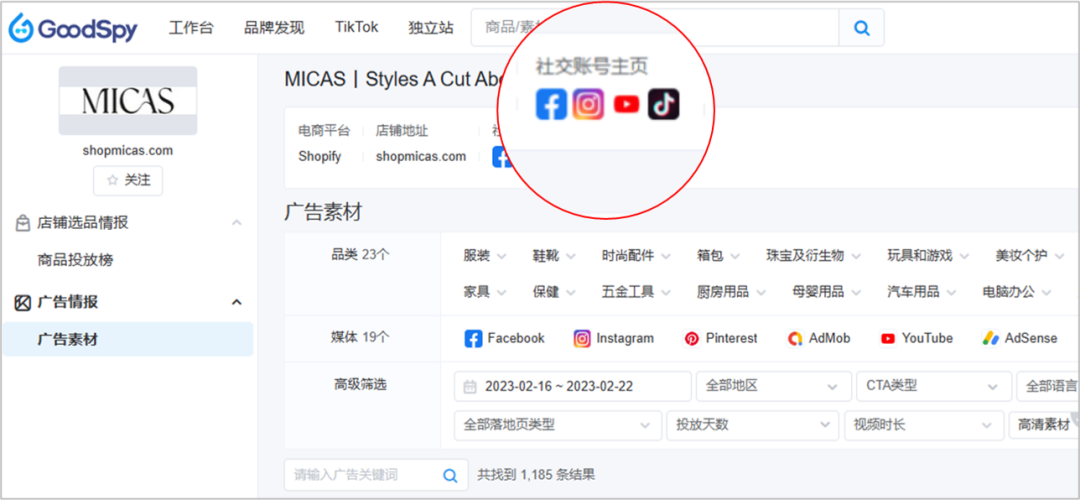Open the TikTok menu item
1080x500 pixels.
[357, 28]
